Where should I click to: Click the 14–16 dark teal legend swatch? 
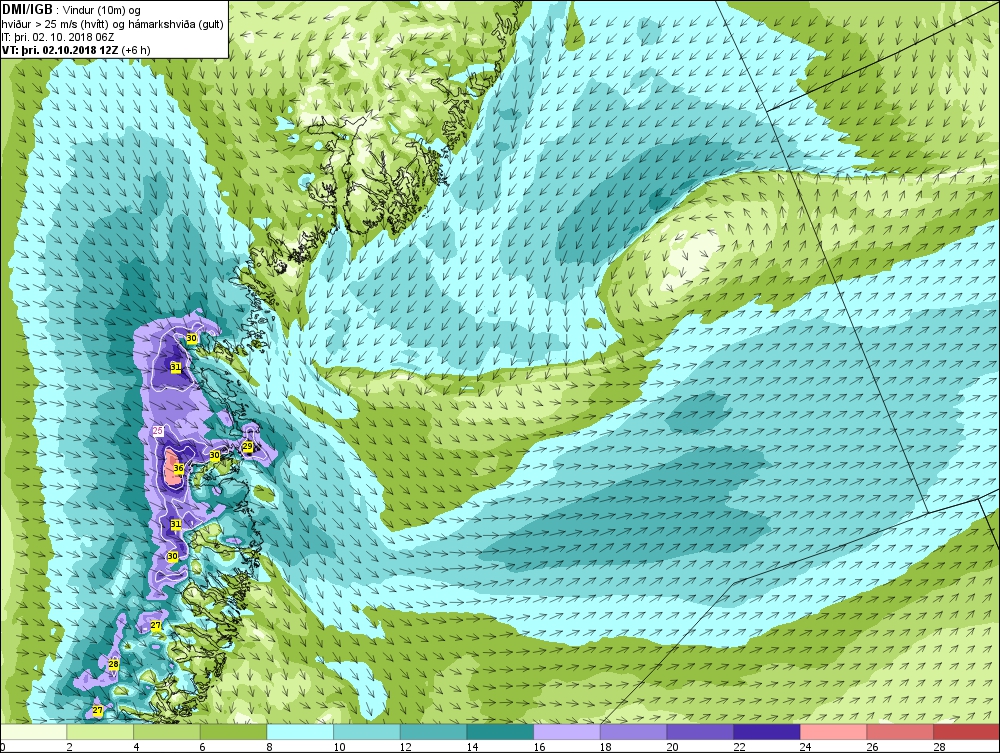click(500, 732)
